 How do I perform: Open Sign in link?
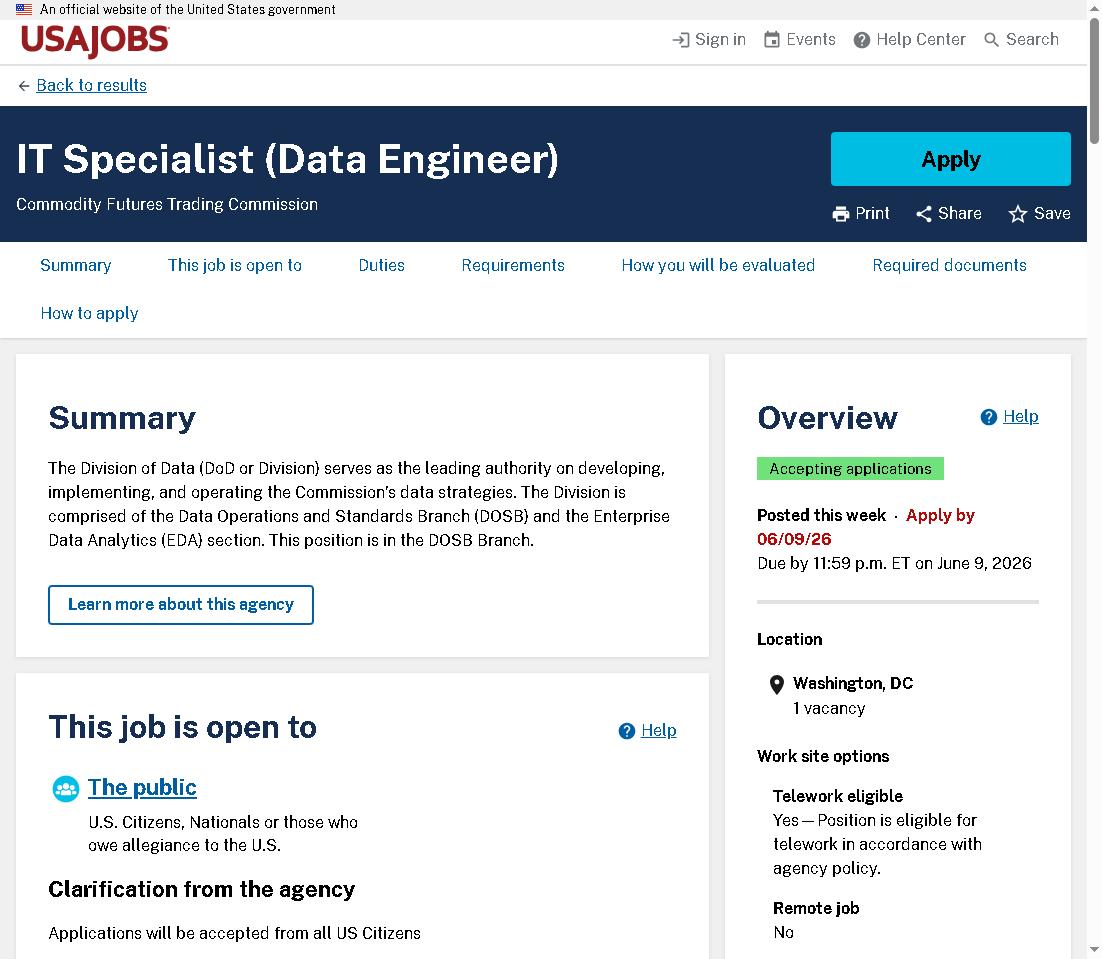[x=720, y=39]
